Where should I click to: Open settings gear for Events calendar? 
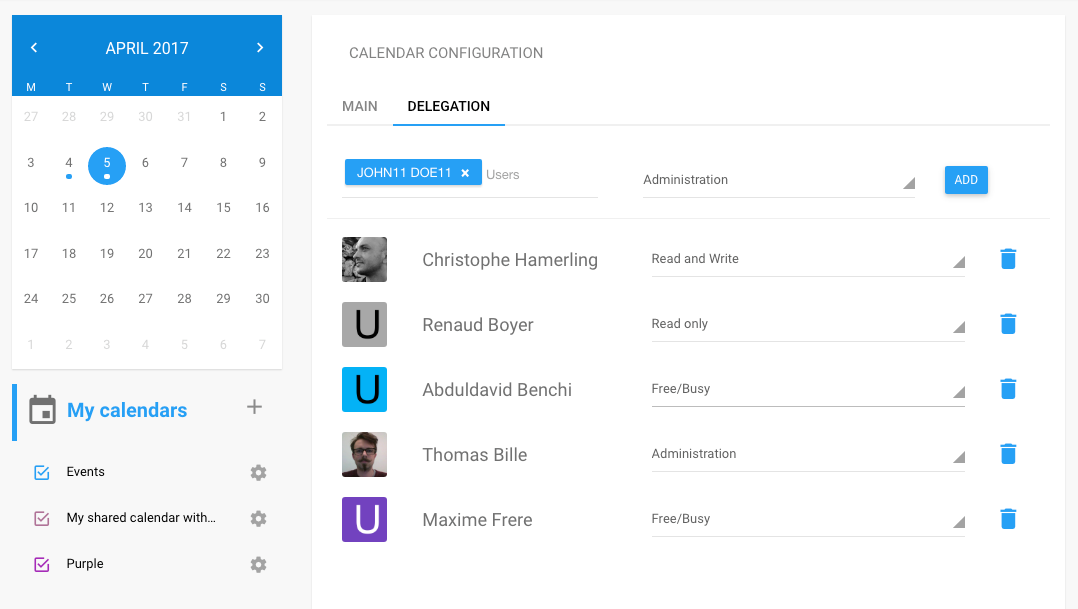point(258,472)
